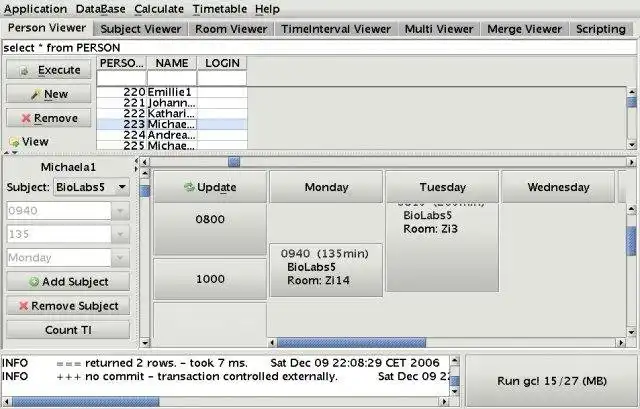The width and height of the screenshot is (640, 409).
Task: Click the Michaela1 person name label
Action: pos(68,167)
